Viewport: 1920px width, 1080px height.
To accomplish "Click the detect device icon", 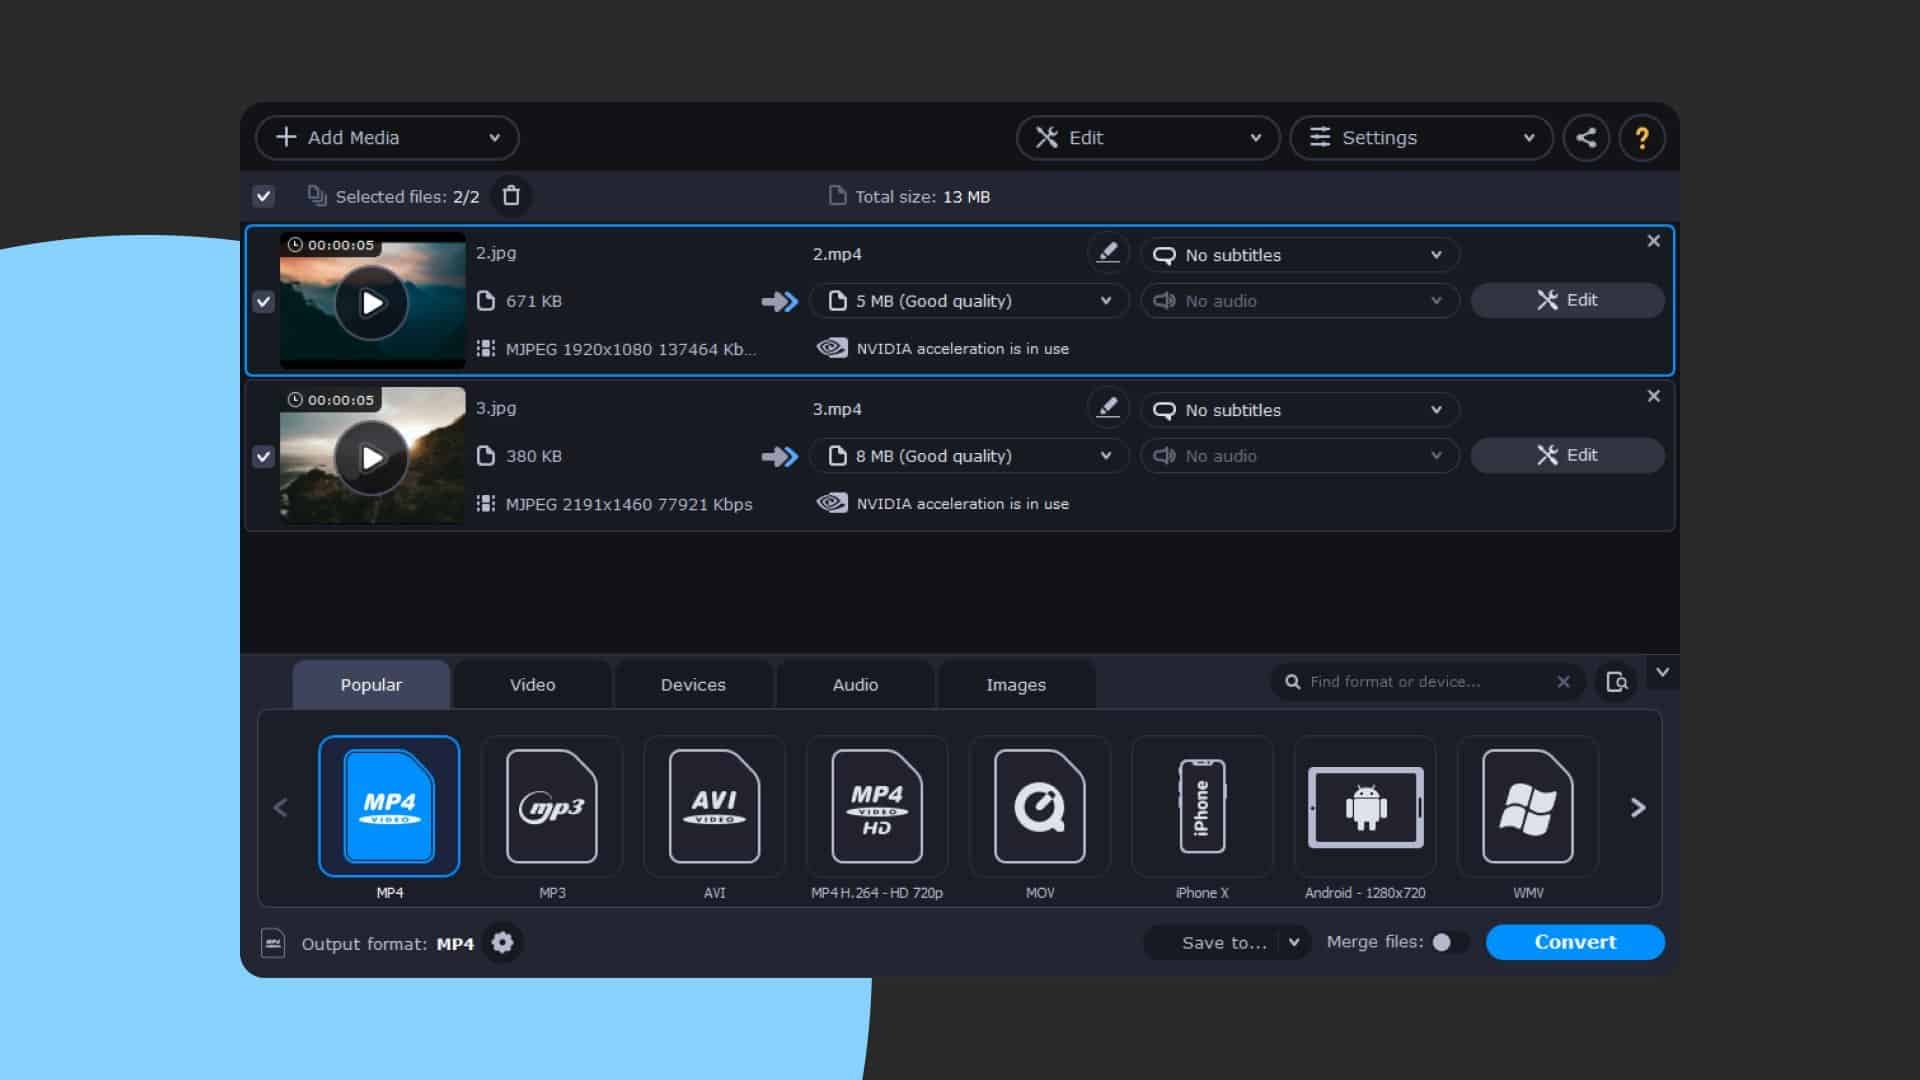I will (1616, 682).
